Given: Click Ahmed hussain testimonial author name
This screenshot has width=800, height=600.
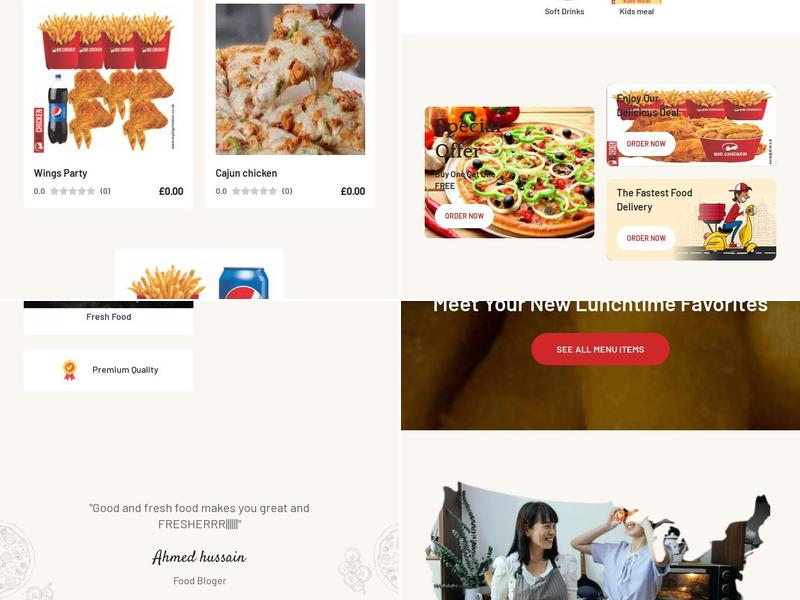Looking at the screenshot, I should click(199, 557).
